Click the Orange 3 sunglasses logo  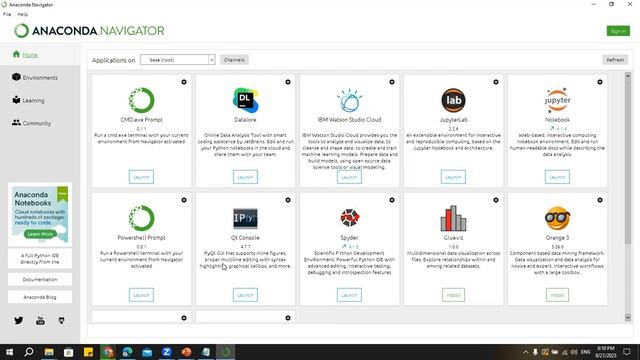point(558,218)
